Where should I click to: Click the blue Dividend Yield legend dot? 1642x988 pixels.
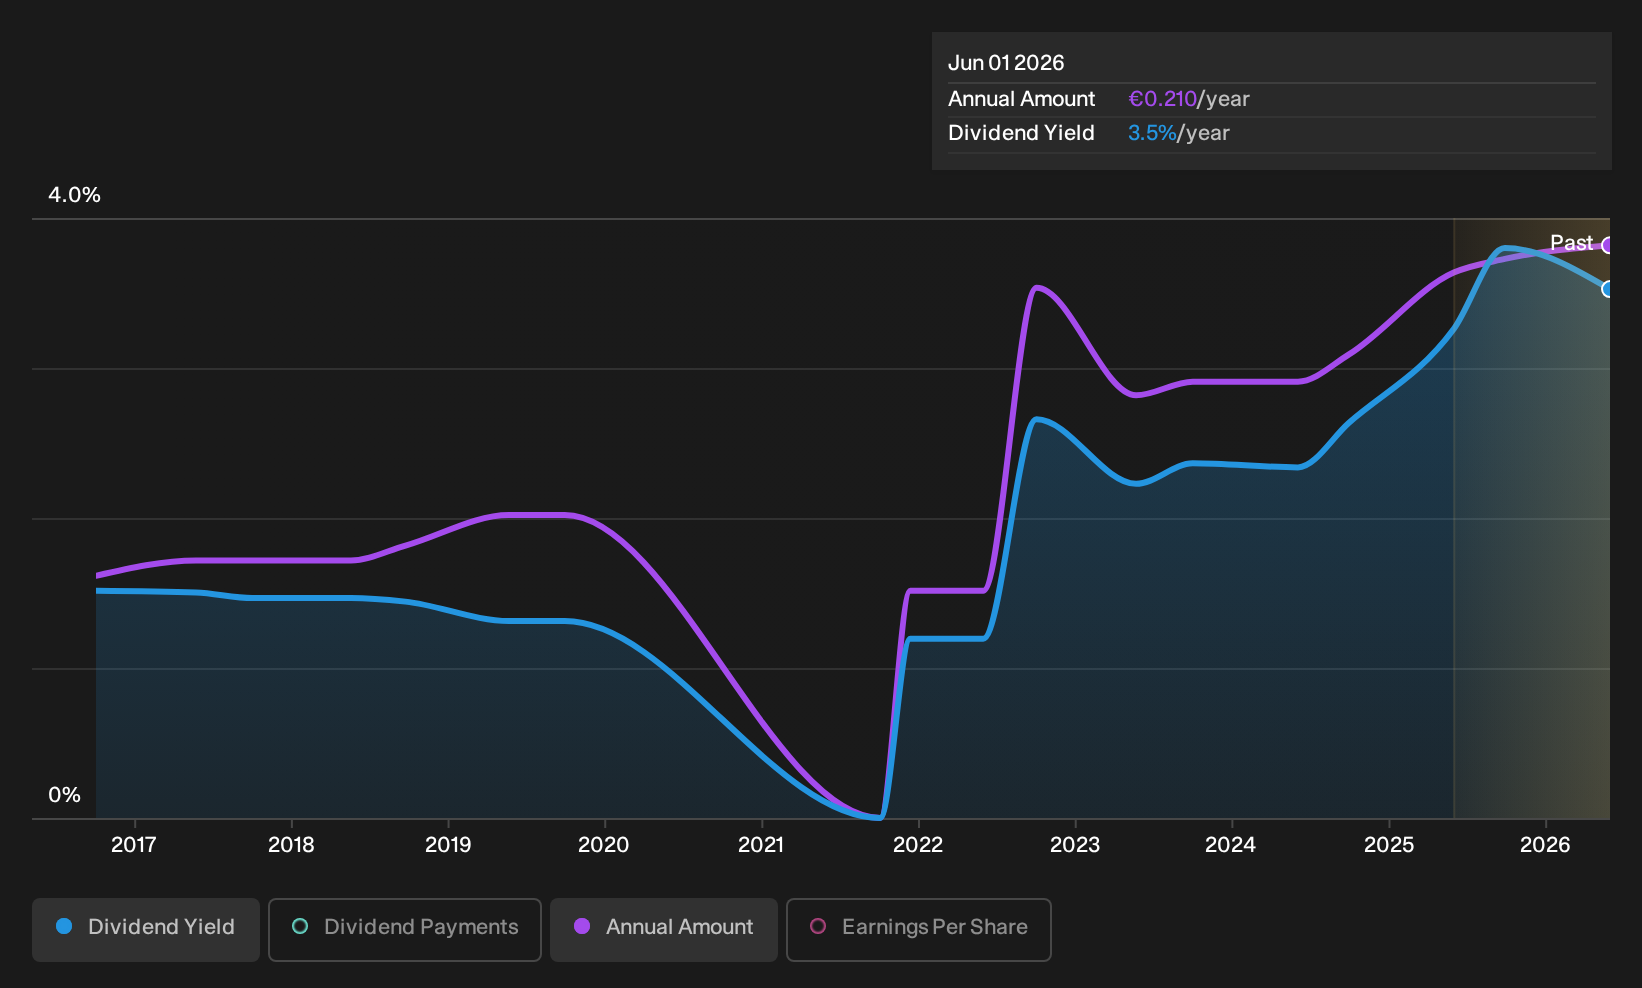(64, 926)
